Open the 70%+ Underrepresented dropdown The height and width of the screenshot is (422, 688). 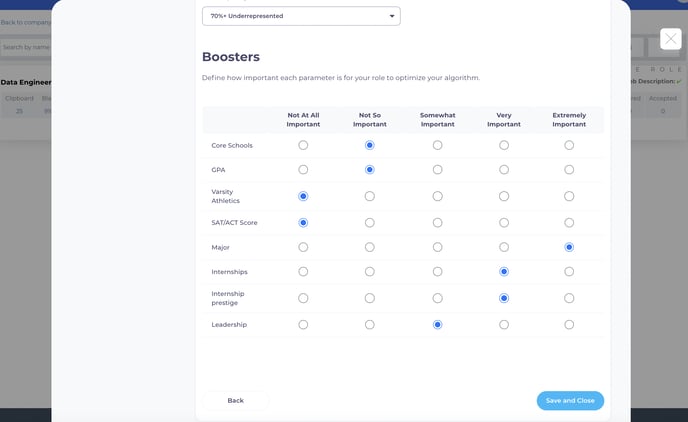301,16
